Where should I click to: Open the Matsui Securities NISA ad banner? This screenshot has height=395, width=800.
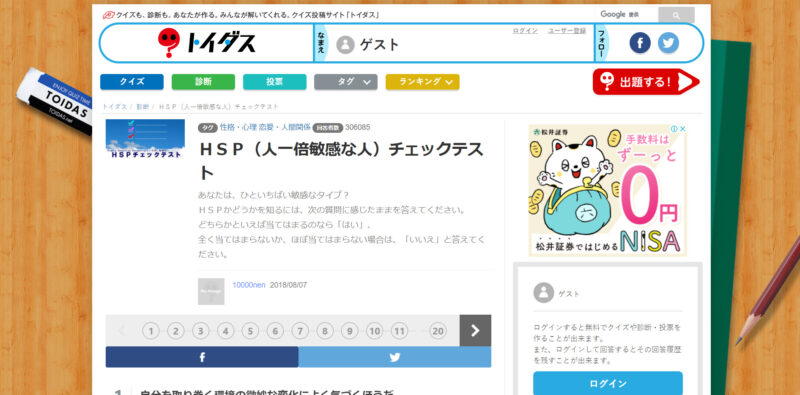[x=607, y=190]
